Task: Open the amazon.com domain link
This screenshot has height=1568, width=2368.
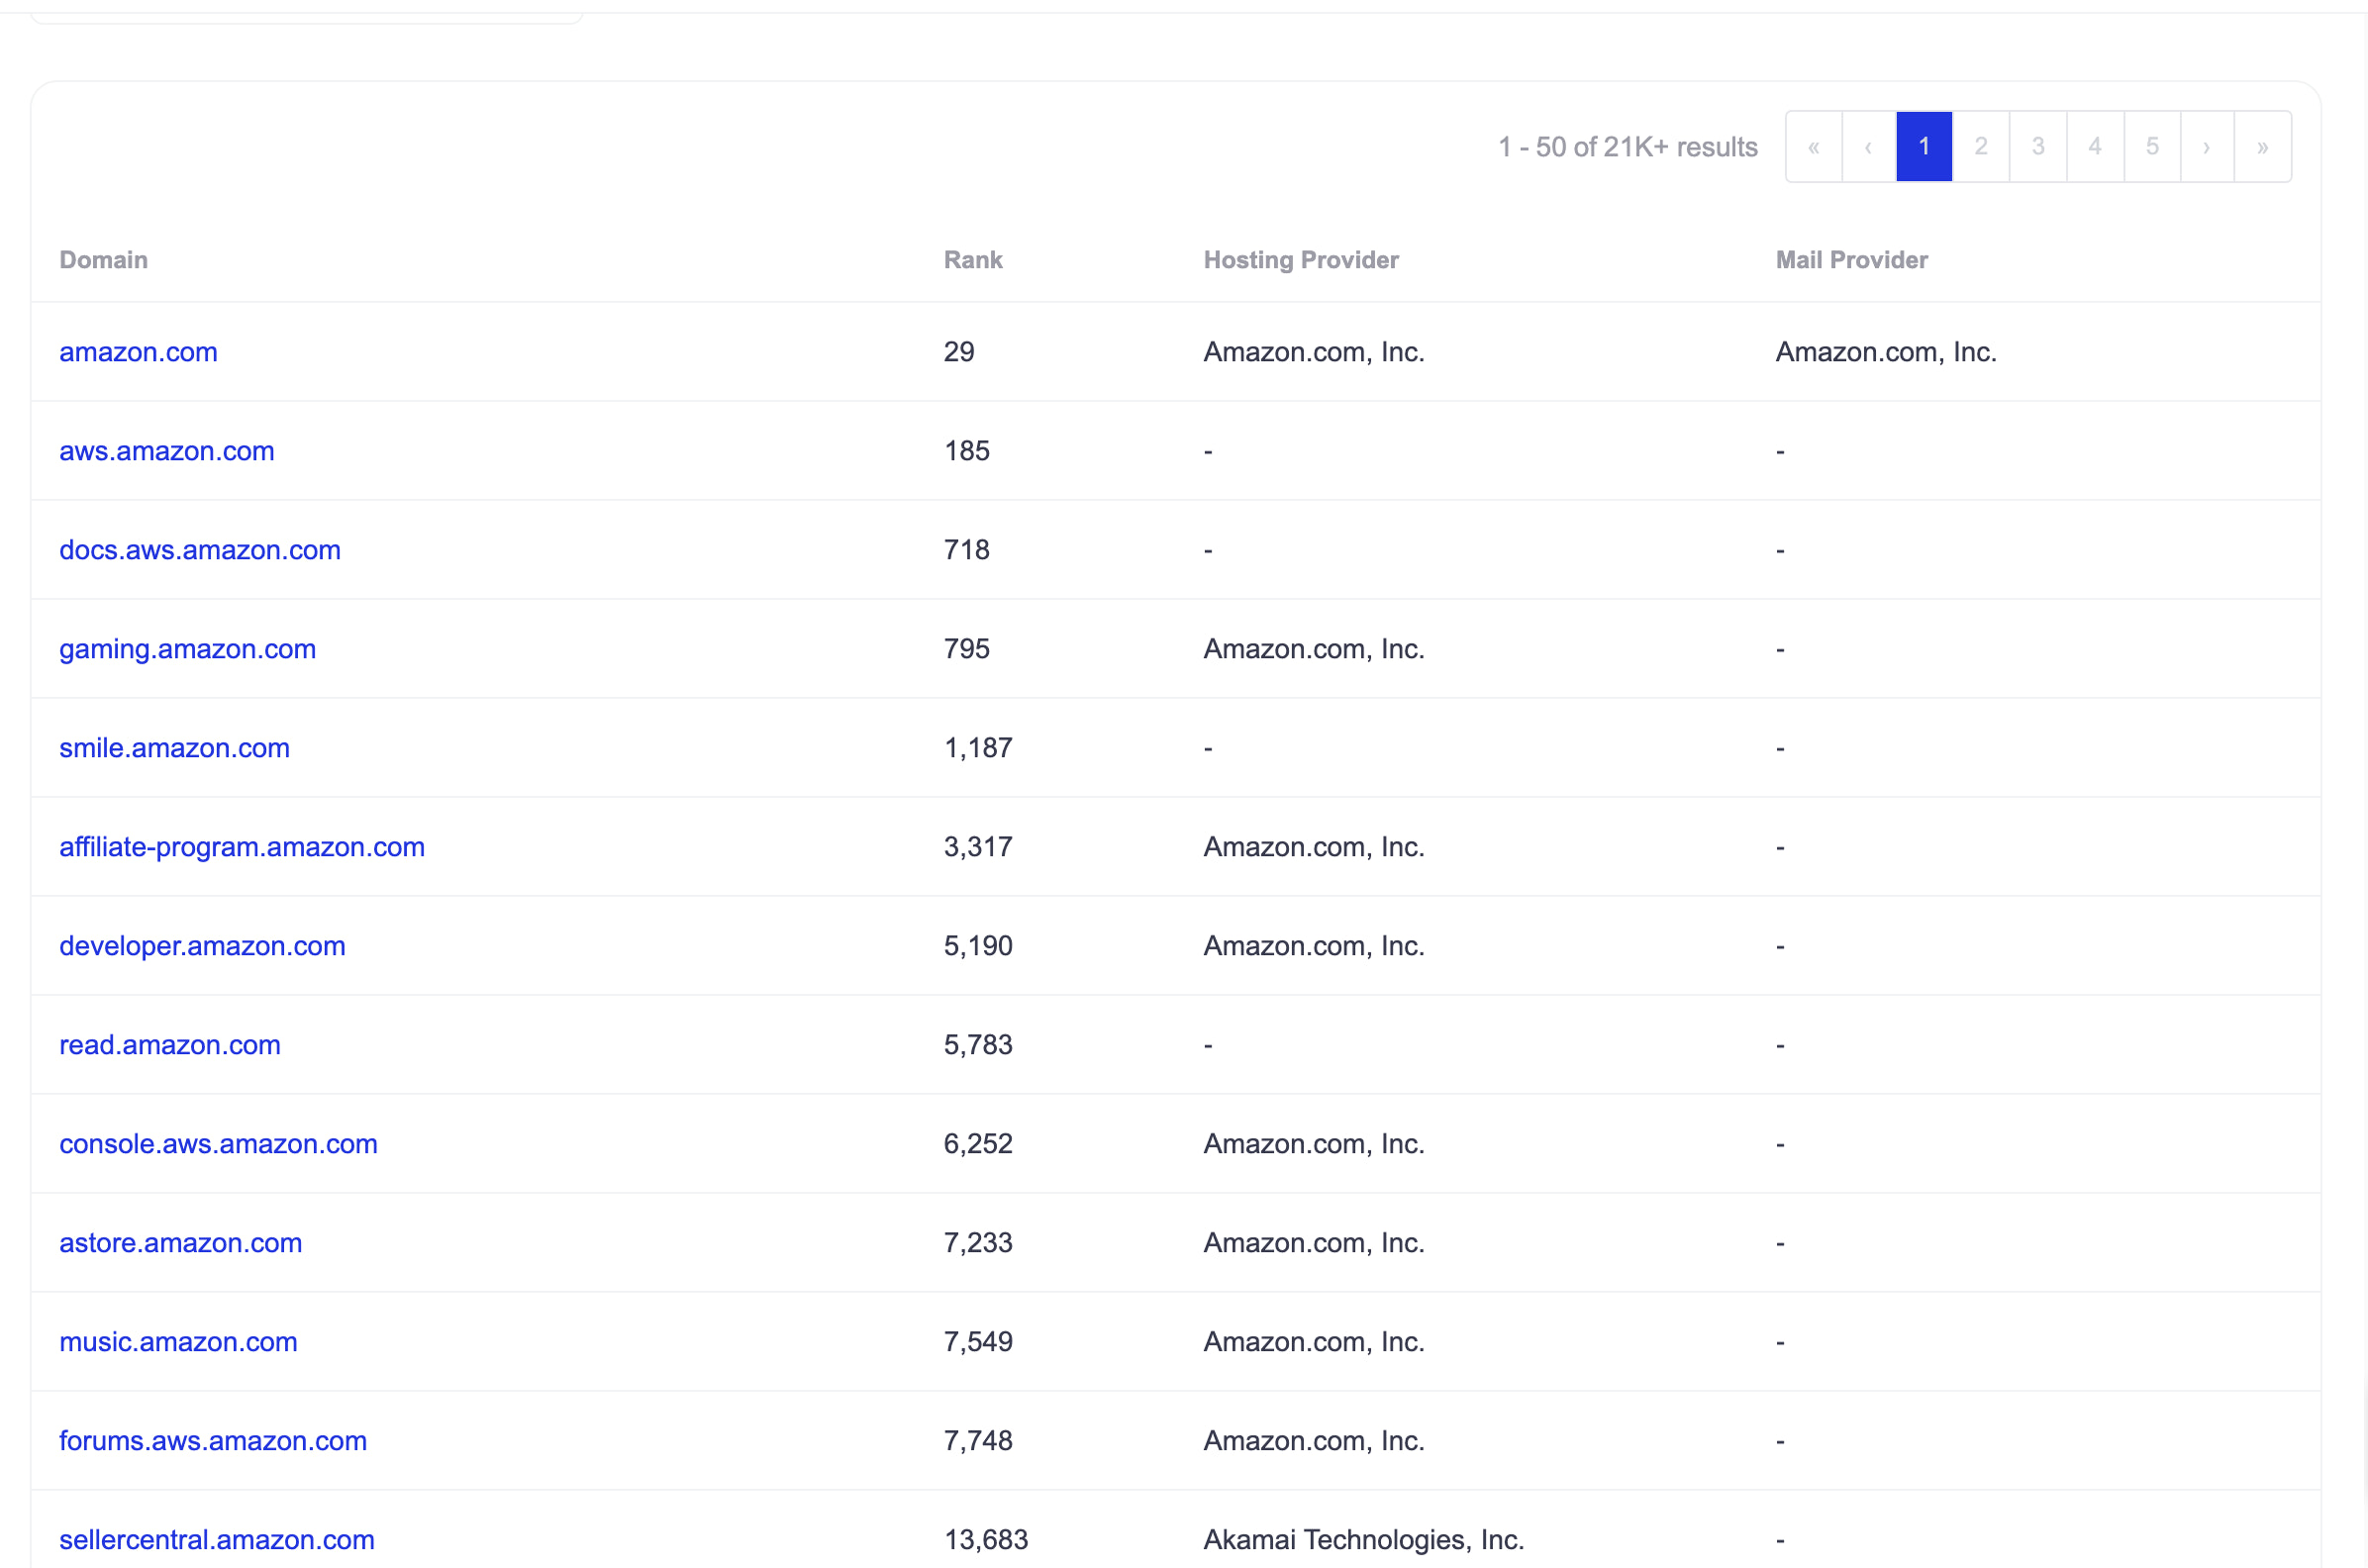Action: pos(138,352)
